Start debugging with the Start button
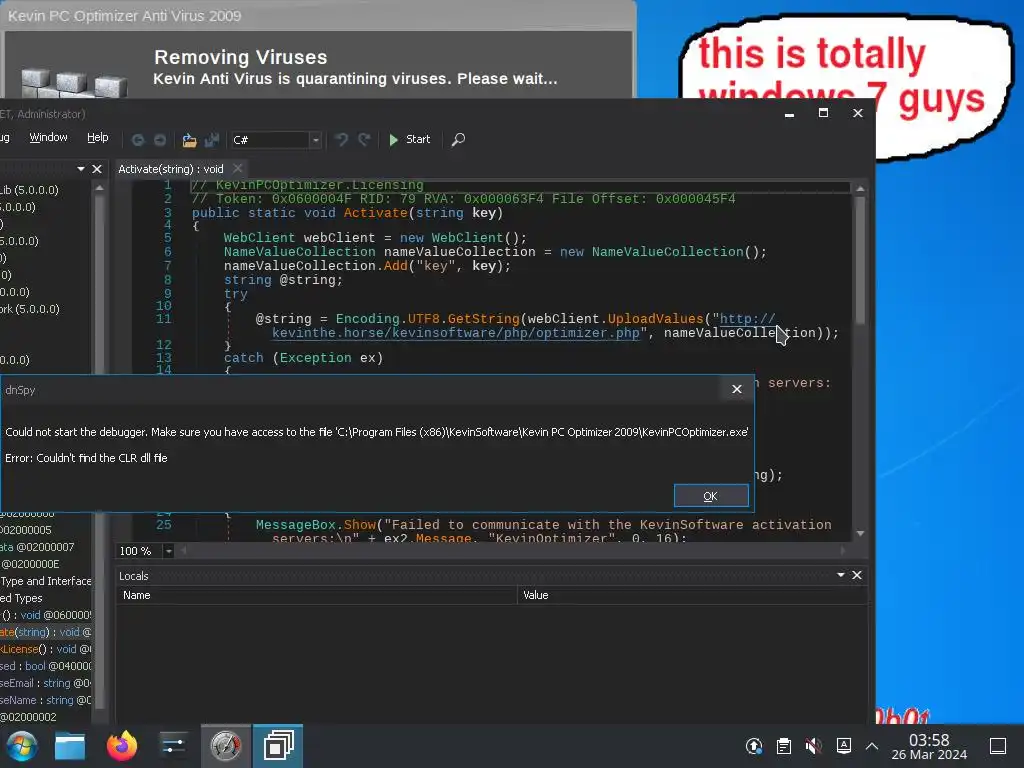 point(409,139)
